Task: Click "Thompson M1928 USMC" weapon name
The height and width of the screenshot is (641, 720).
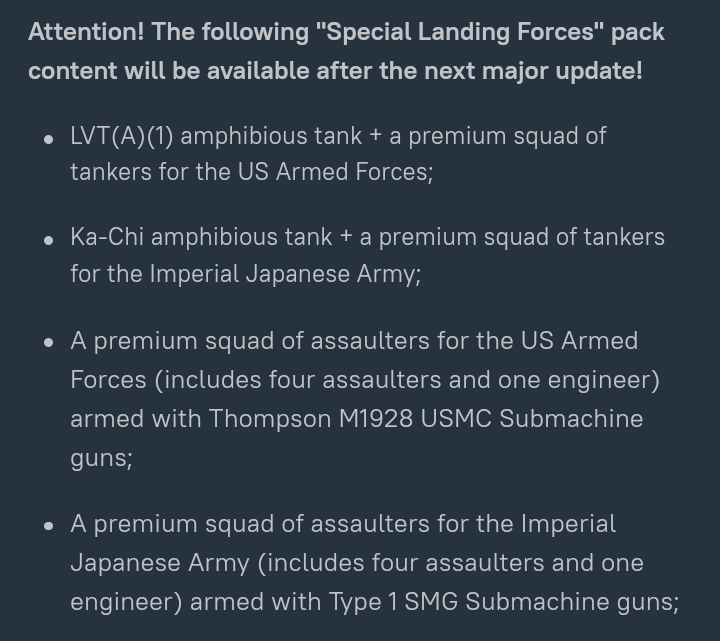Action: (x=350, y=419)
